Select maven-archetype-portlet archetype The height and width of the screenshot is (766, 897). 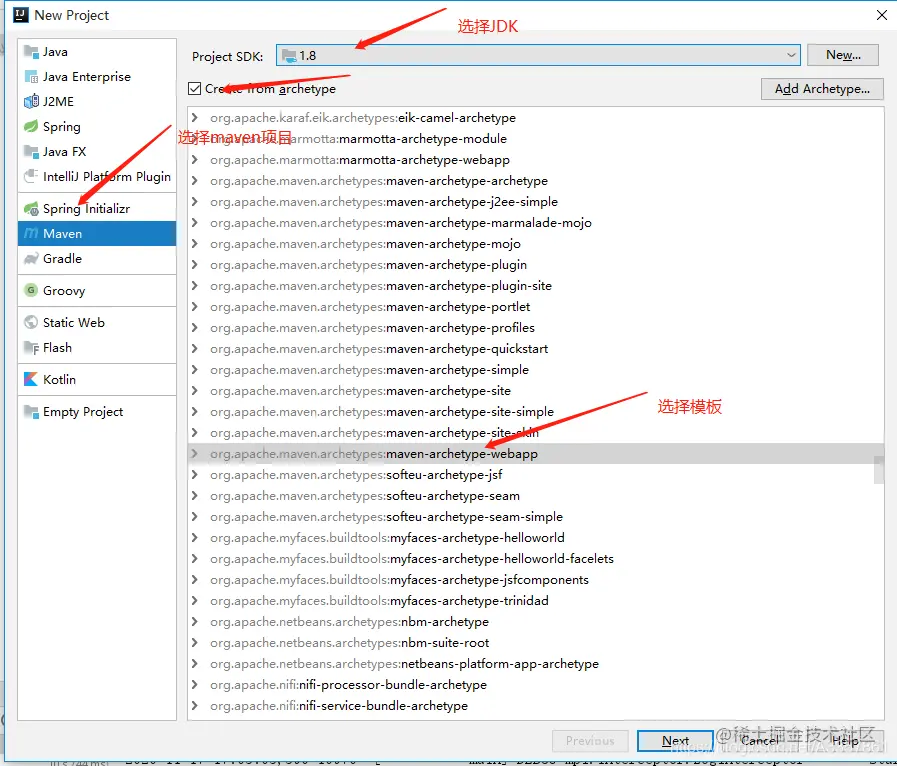coord(536,307)
